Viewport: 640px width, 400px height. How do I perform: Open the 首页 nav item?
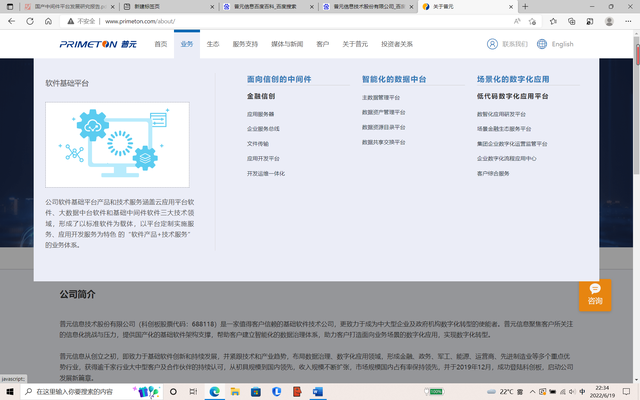click(x=161, y=44)
